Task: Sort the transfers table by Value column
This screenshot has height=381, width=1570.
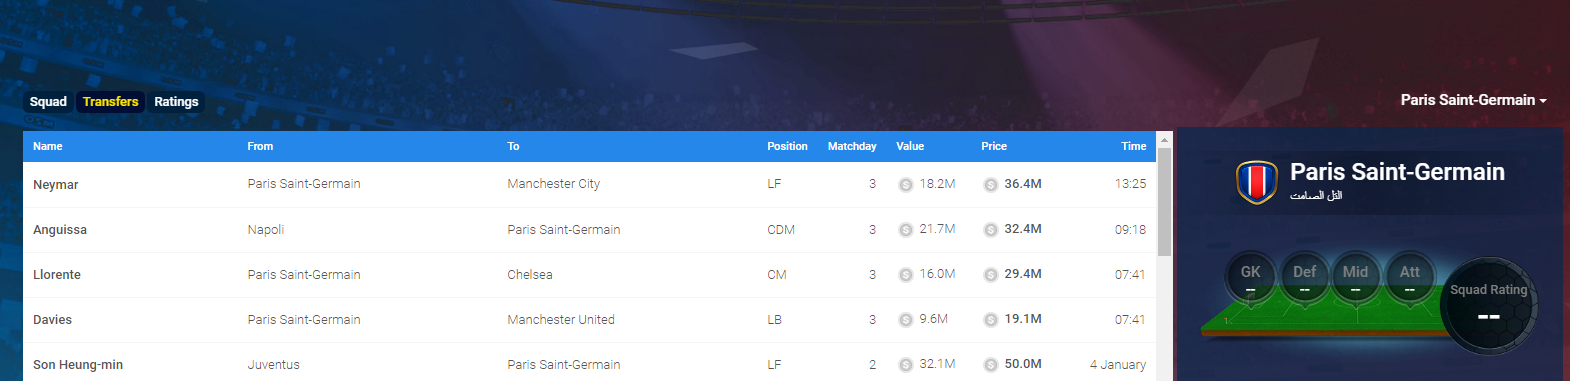Action: 910,146
